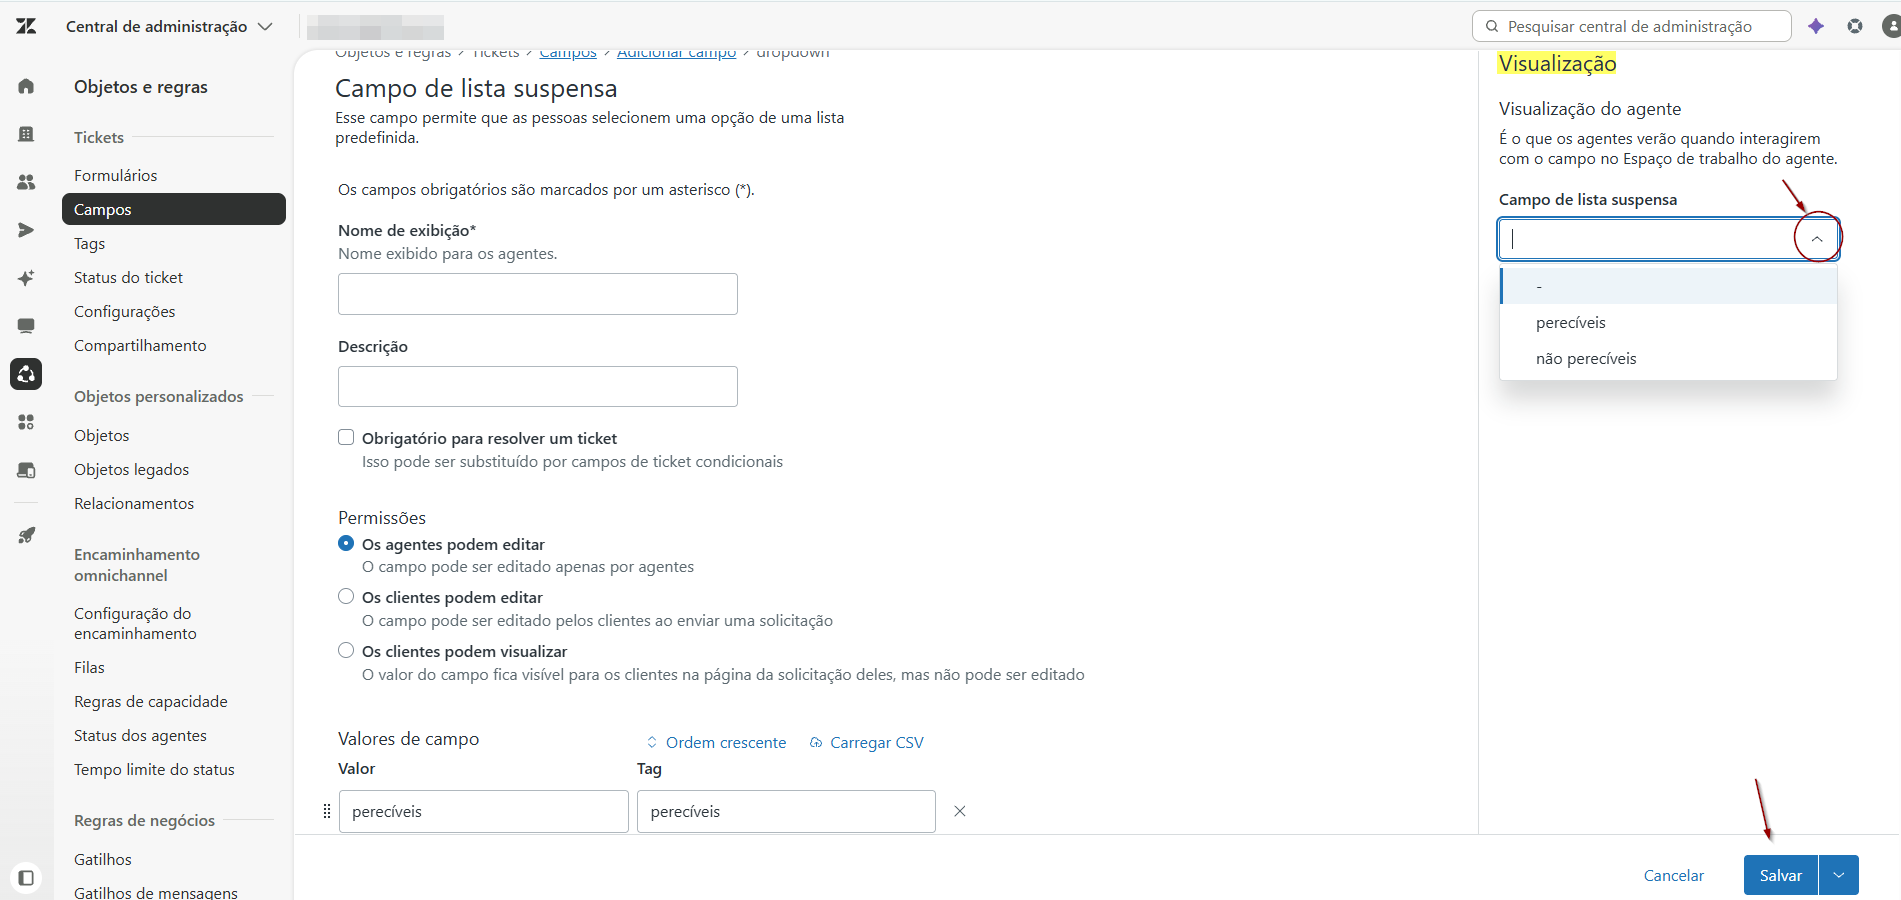Collapse the Campo de lista suspensa chevron

[x=1817, y=239]
